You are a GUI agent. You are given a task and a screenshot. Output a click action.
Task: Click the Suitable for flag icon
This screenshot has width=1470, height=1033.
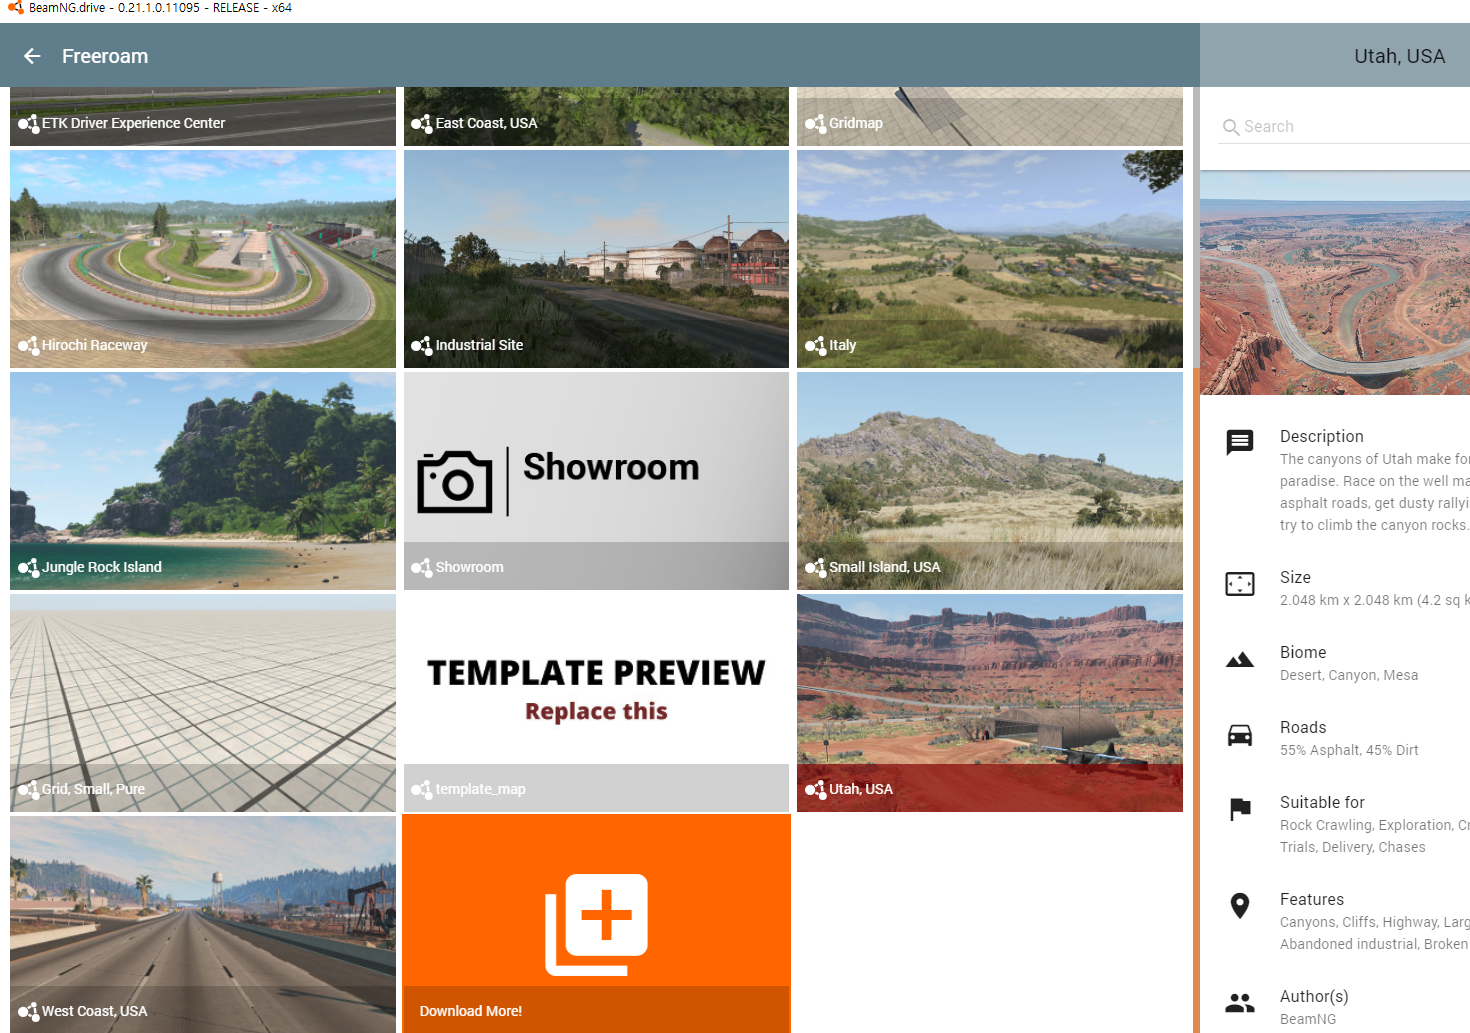pos(1240,809)
